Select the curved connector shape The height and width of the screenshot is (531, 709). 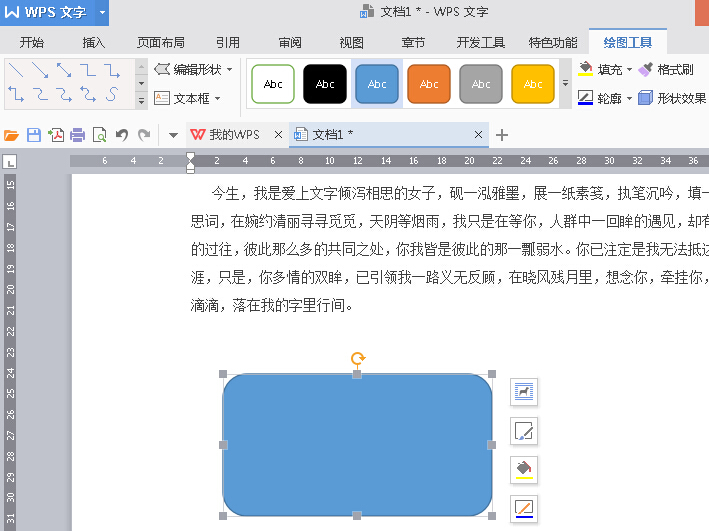click(40, 94)
